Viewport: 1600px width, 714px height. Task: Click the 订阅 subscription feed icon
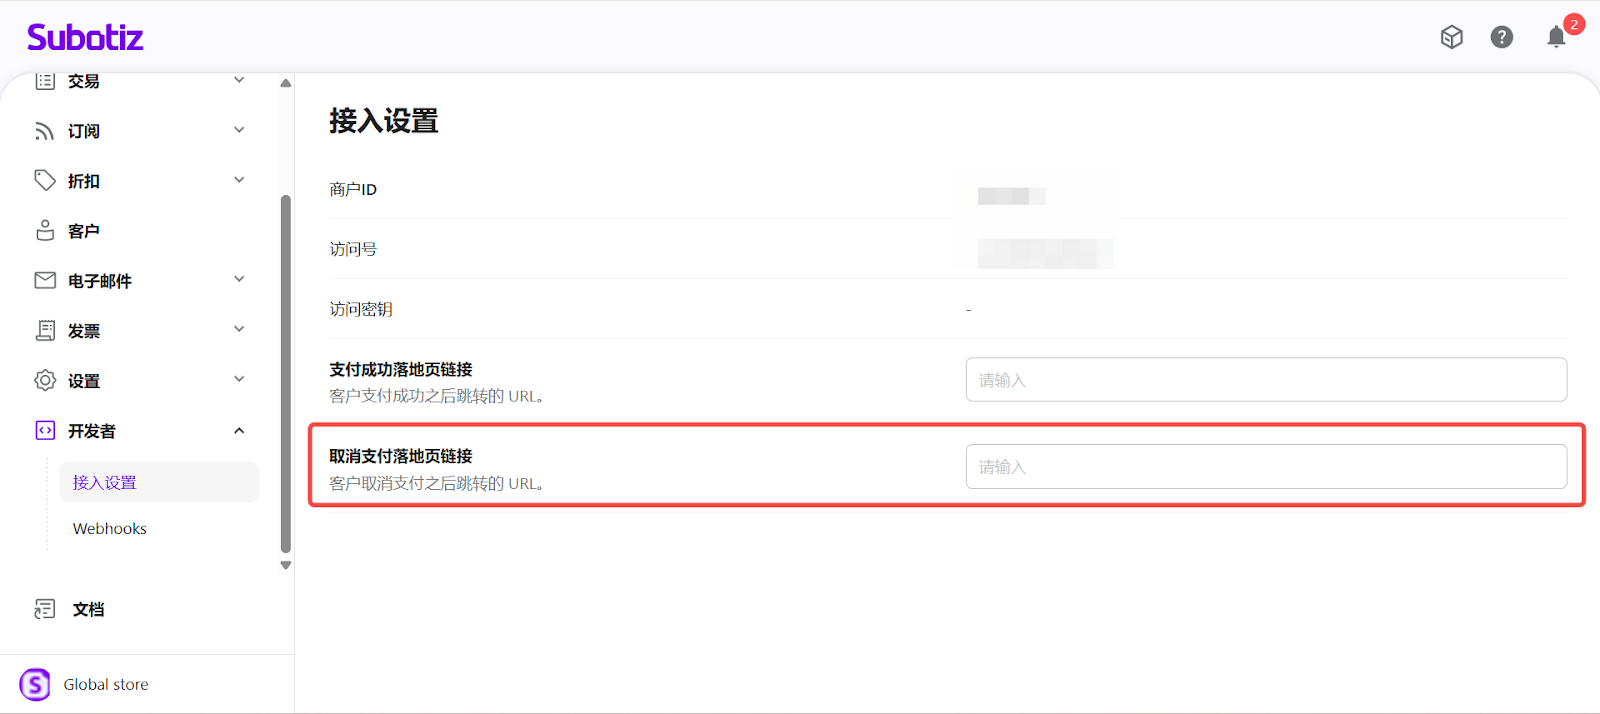coord(45,131)
